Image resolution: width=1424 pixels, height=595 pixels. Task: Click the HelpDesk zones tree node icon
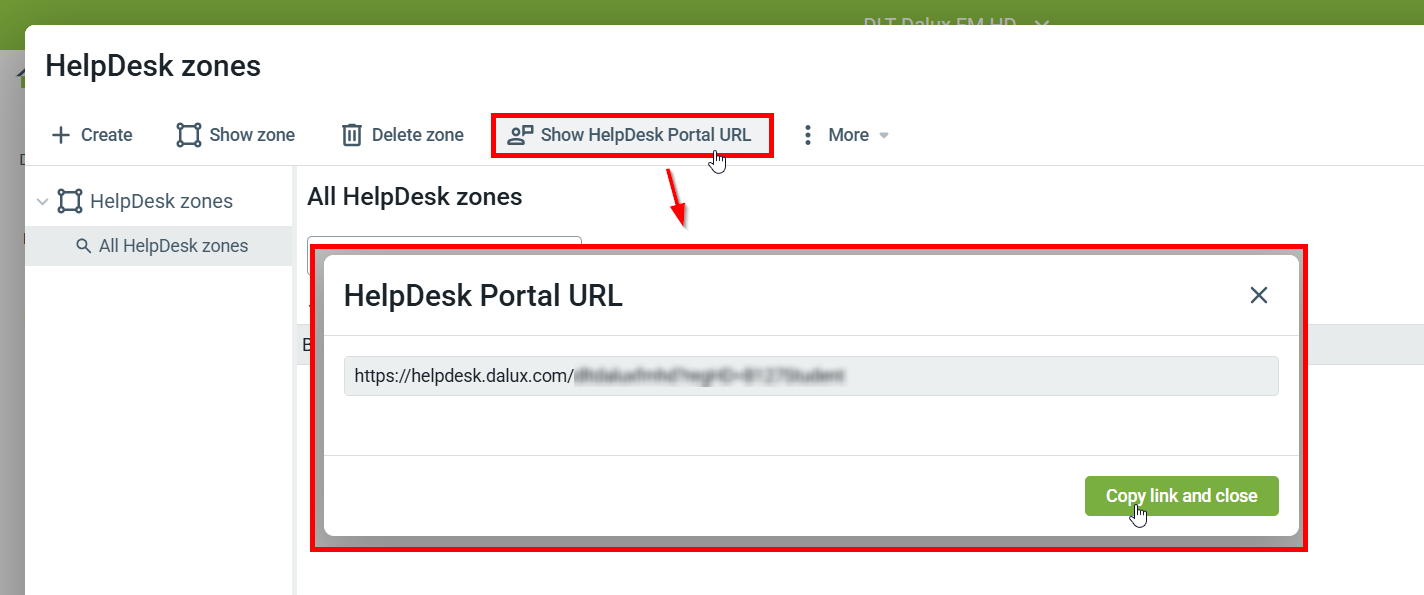pyautogui.click(x=70, y=201)
